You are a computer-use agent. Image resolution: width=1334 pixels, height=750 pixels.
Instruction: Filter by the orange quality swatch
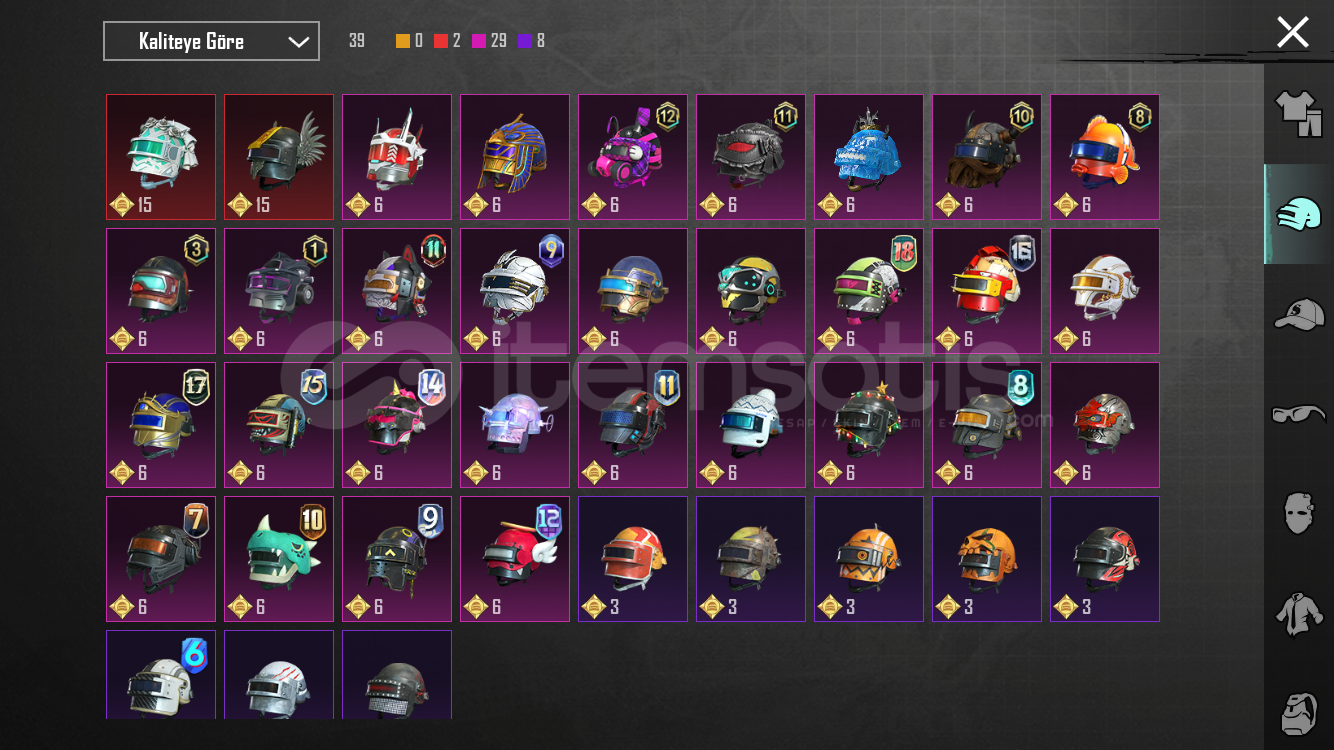[403, 41]
